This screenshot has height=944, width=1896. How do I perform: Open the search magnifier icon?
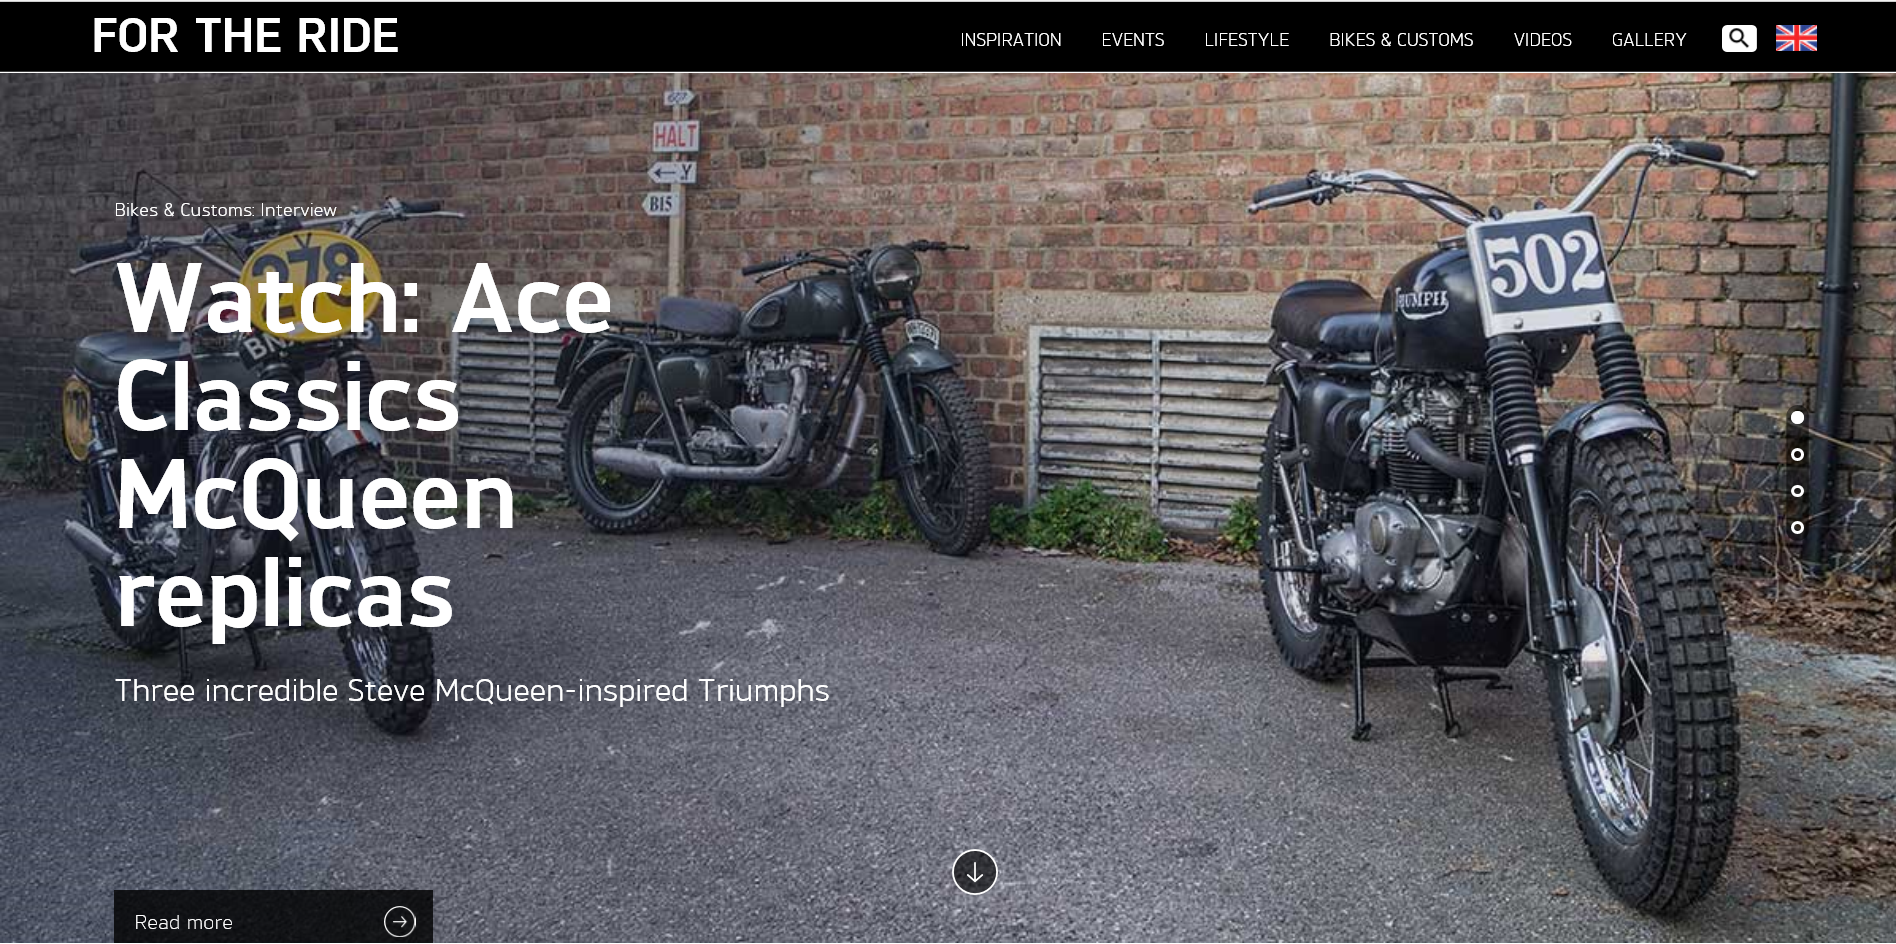[x=1739, y=38]
